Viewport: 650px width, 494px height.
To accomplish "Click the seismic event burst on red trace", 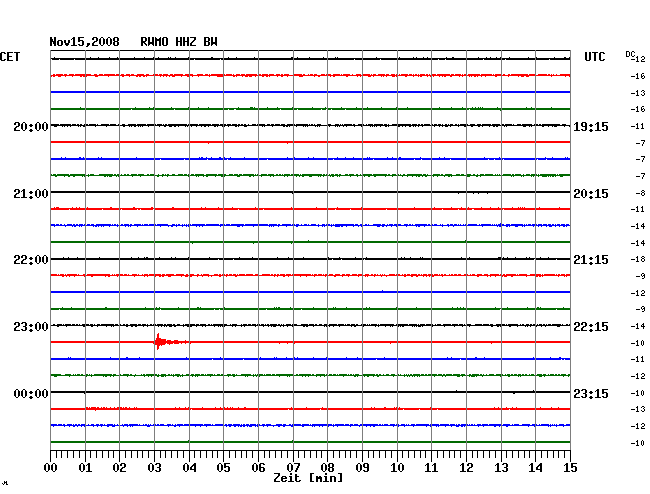I will pyautogui.click(x=170, y=342).
